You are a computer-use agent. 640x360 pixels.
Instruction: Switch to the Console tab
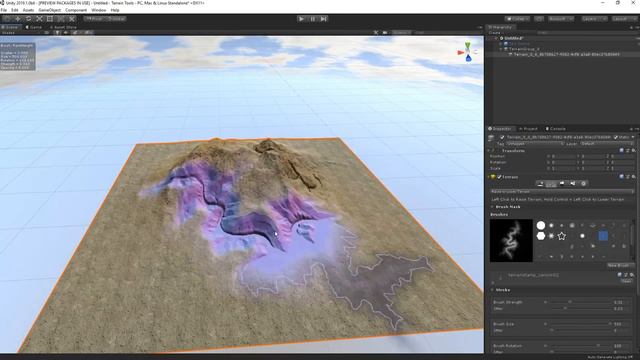point(556,129)
